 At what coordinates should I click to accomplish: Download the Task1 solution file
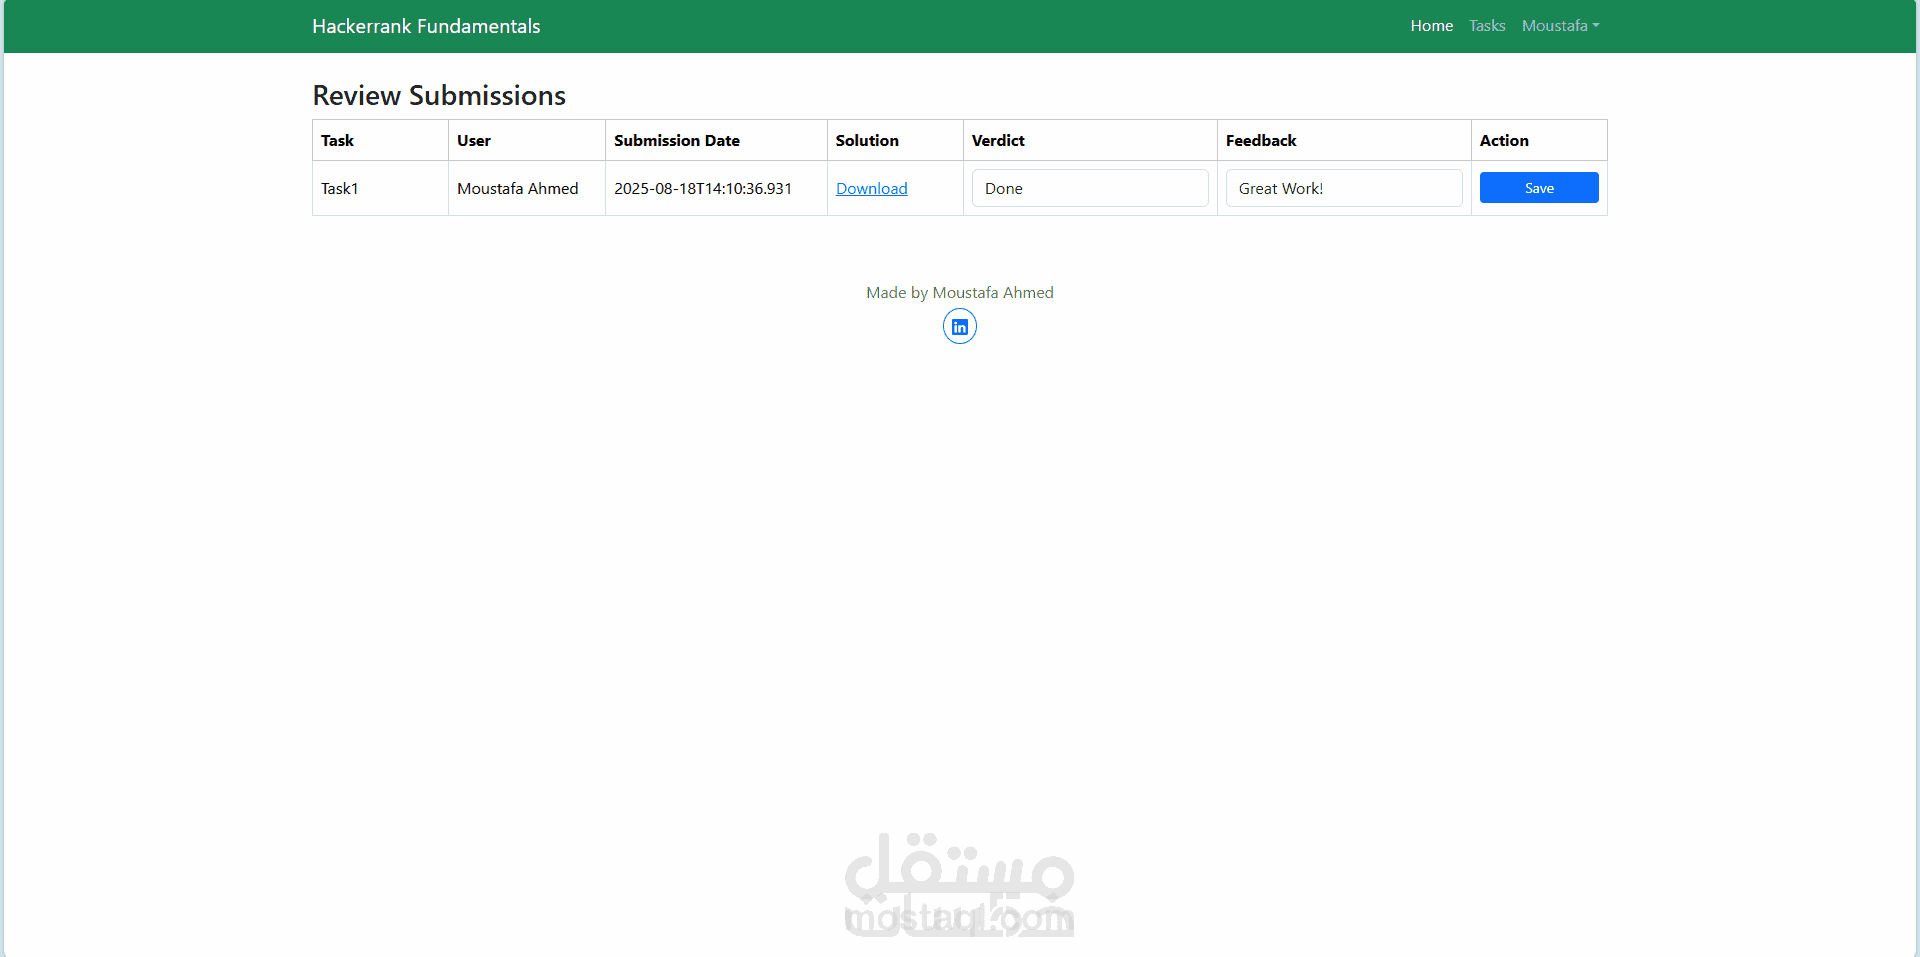coord(872,188)
